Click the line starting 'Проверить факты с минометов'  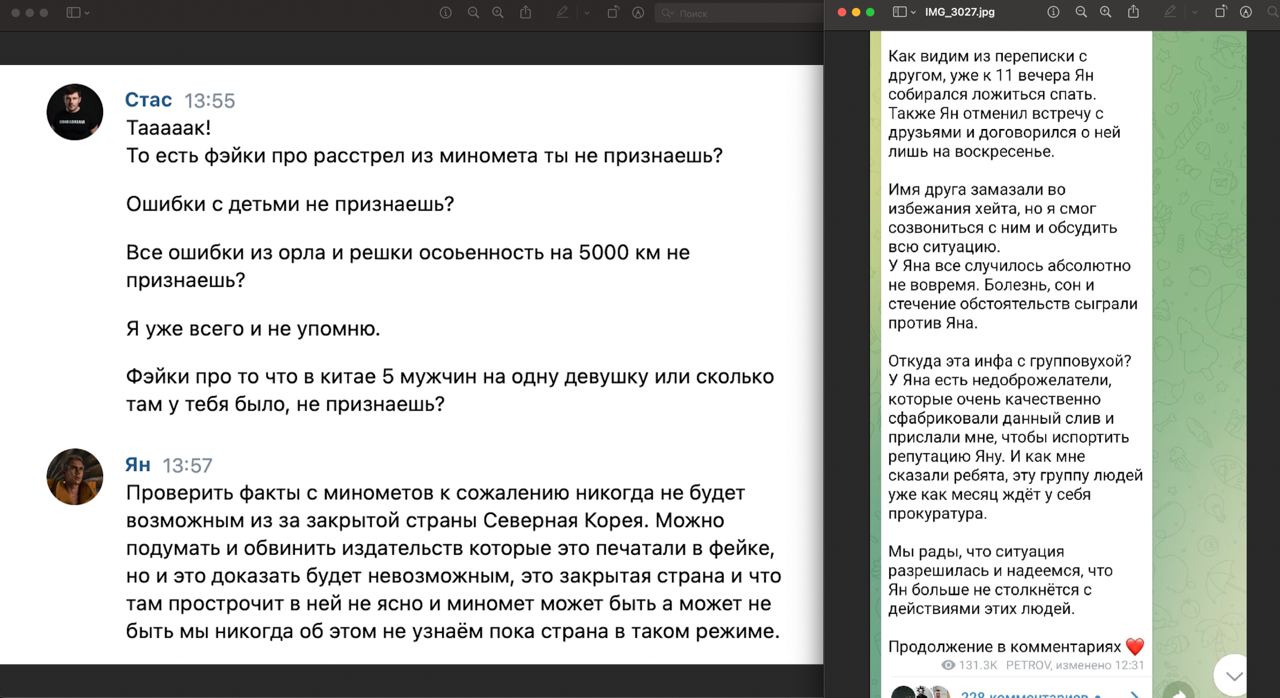pos(436,493)
